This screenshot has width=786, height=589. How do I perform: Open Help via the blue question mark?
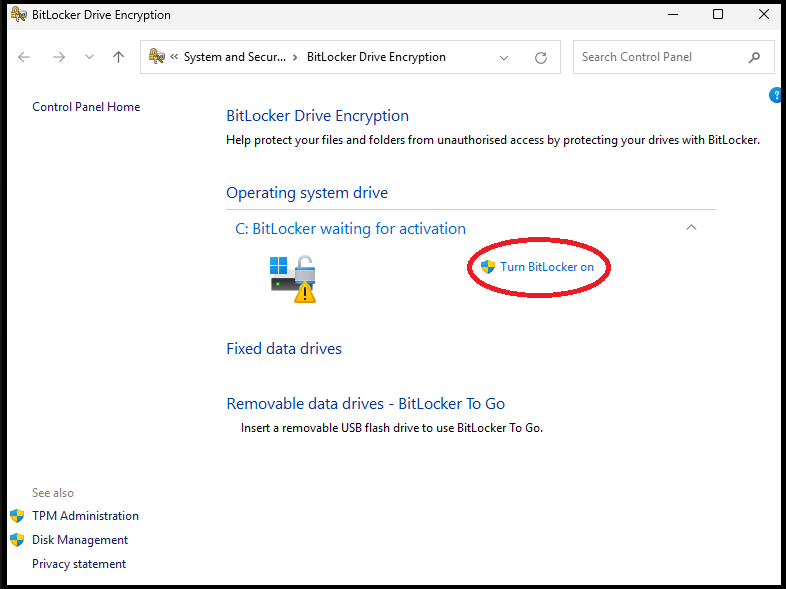[776, 95]
